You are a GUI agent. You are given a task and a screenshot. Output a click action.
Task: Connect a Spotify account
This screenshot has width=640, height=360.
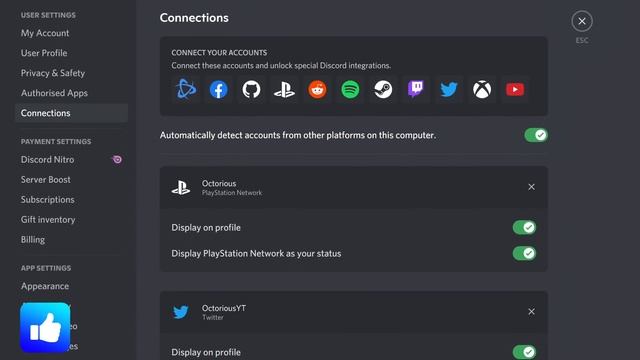(350, 89)
